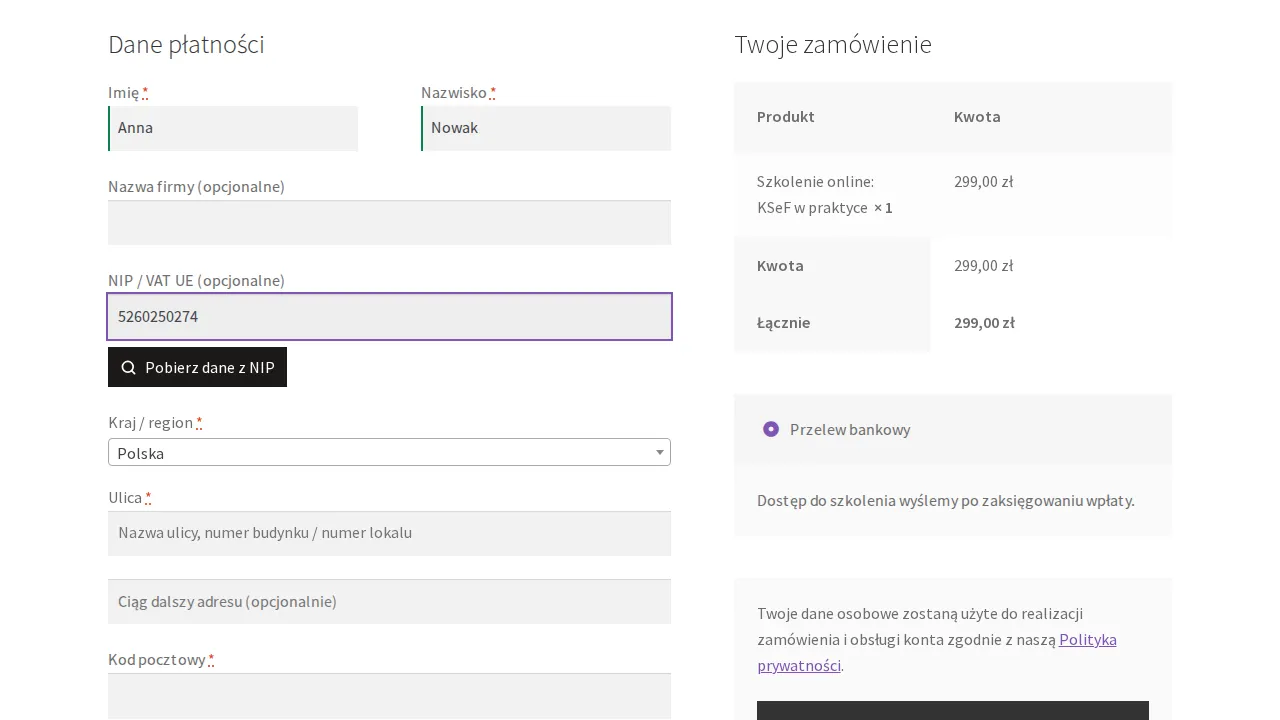Image resolution: width=1280 pixels, height=720 pixels.
Task: Click the Dostęp do szkolenia payment note
Action: (x=946, y=500)
